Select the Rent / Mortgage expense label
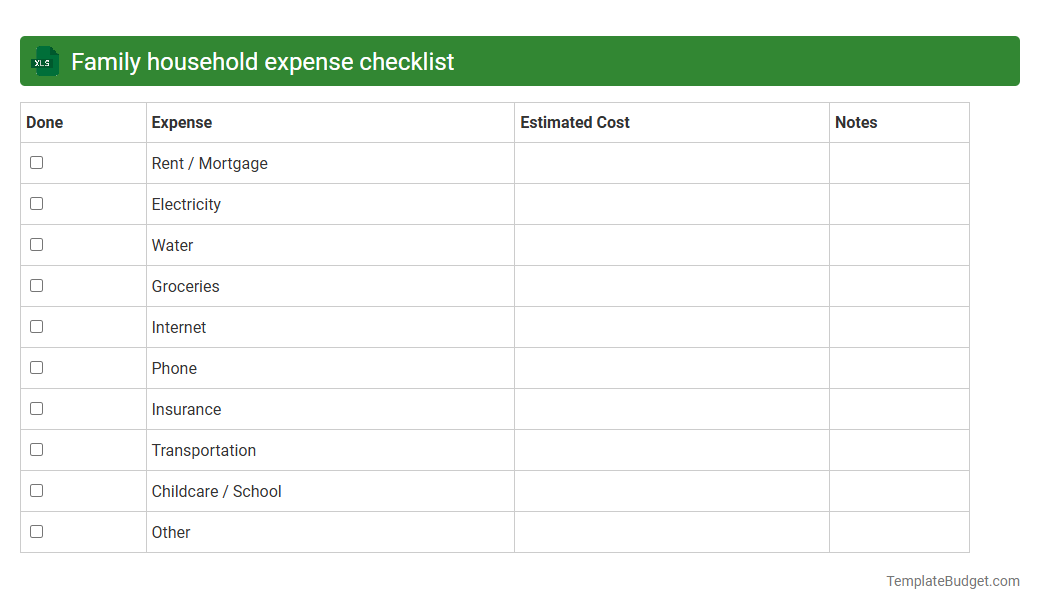 pos(210,163)
